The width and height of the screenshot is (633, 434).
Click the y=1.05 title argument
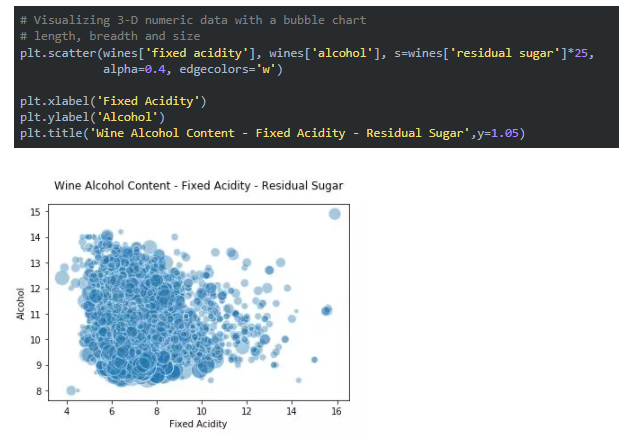[498, 133]
